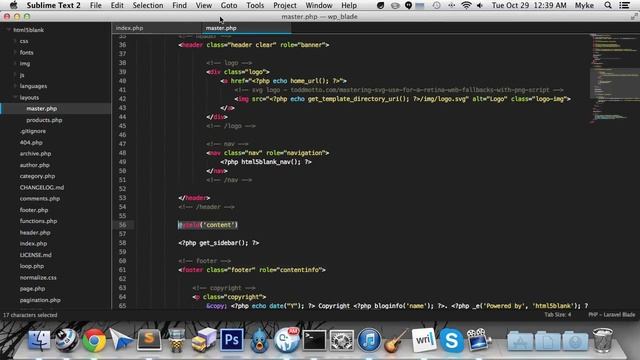Screen dimensions: 640x360
Task: Expand the languages folder in sidebar
Action: [x=15, y=86]
